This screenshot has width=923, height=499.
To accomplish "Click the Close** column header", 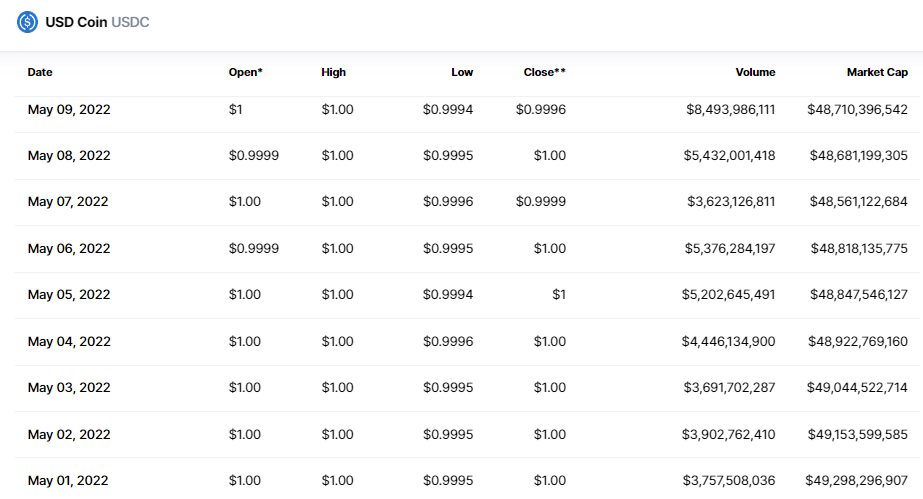I will point(544,72).
